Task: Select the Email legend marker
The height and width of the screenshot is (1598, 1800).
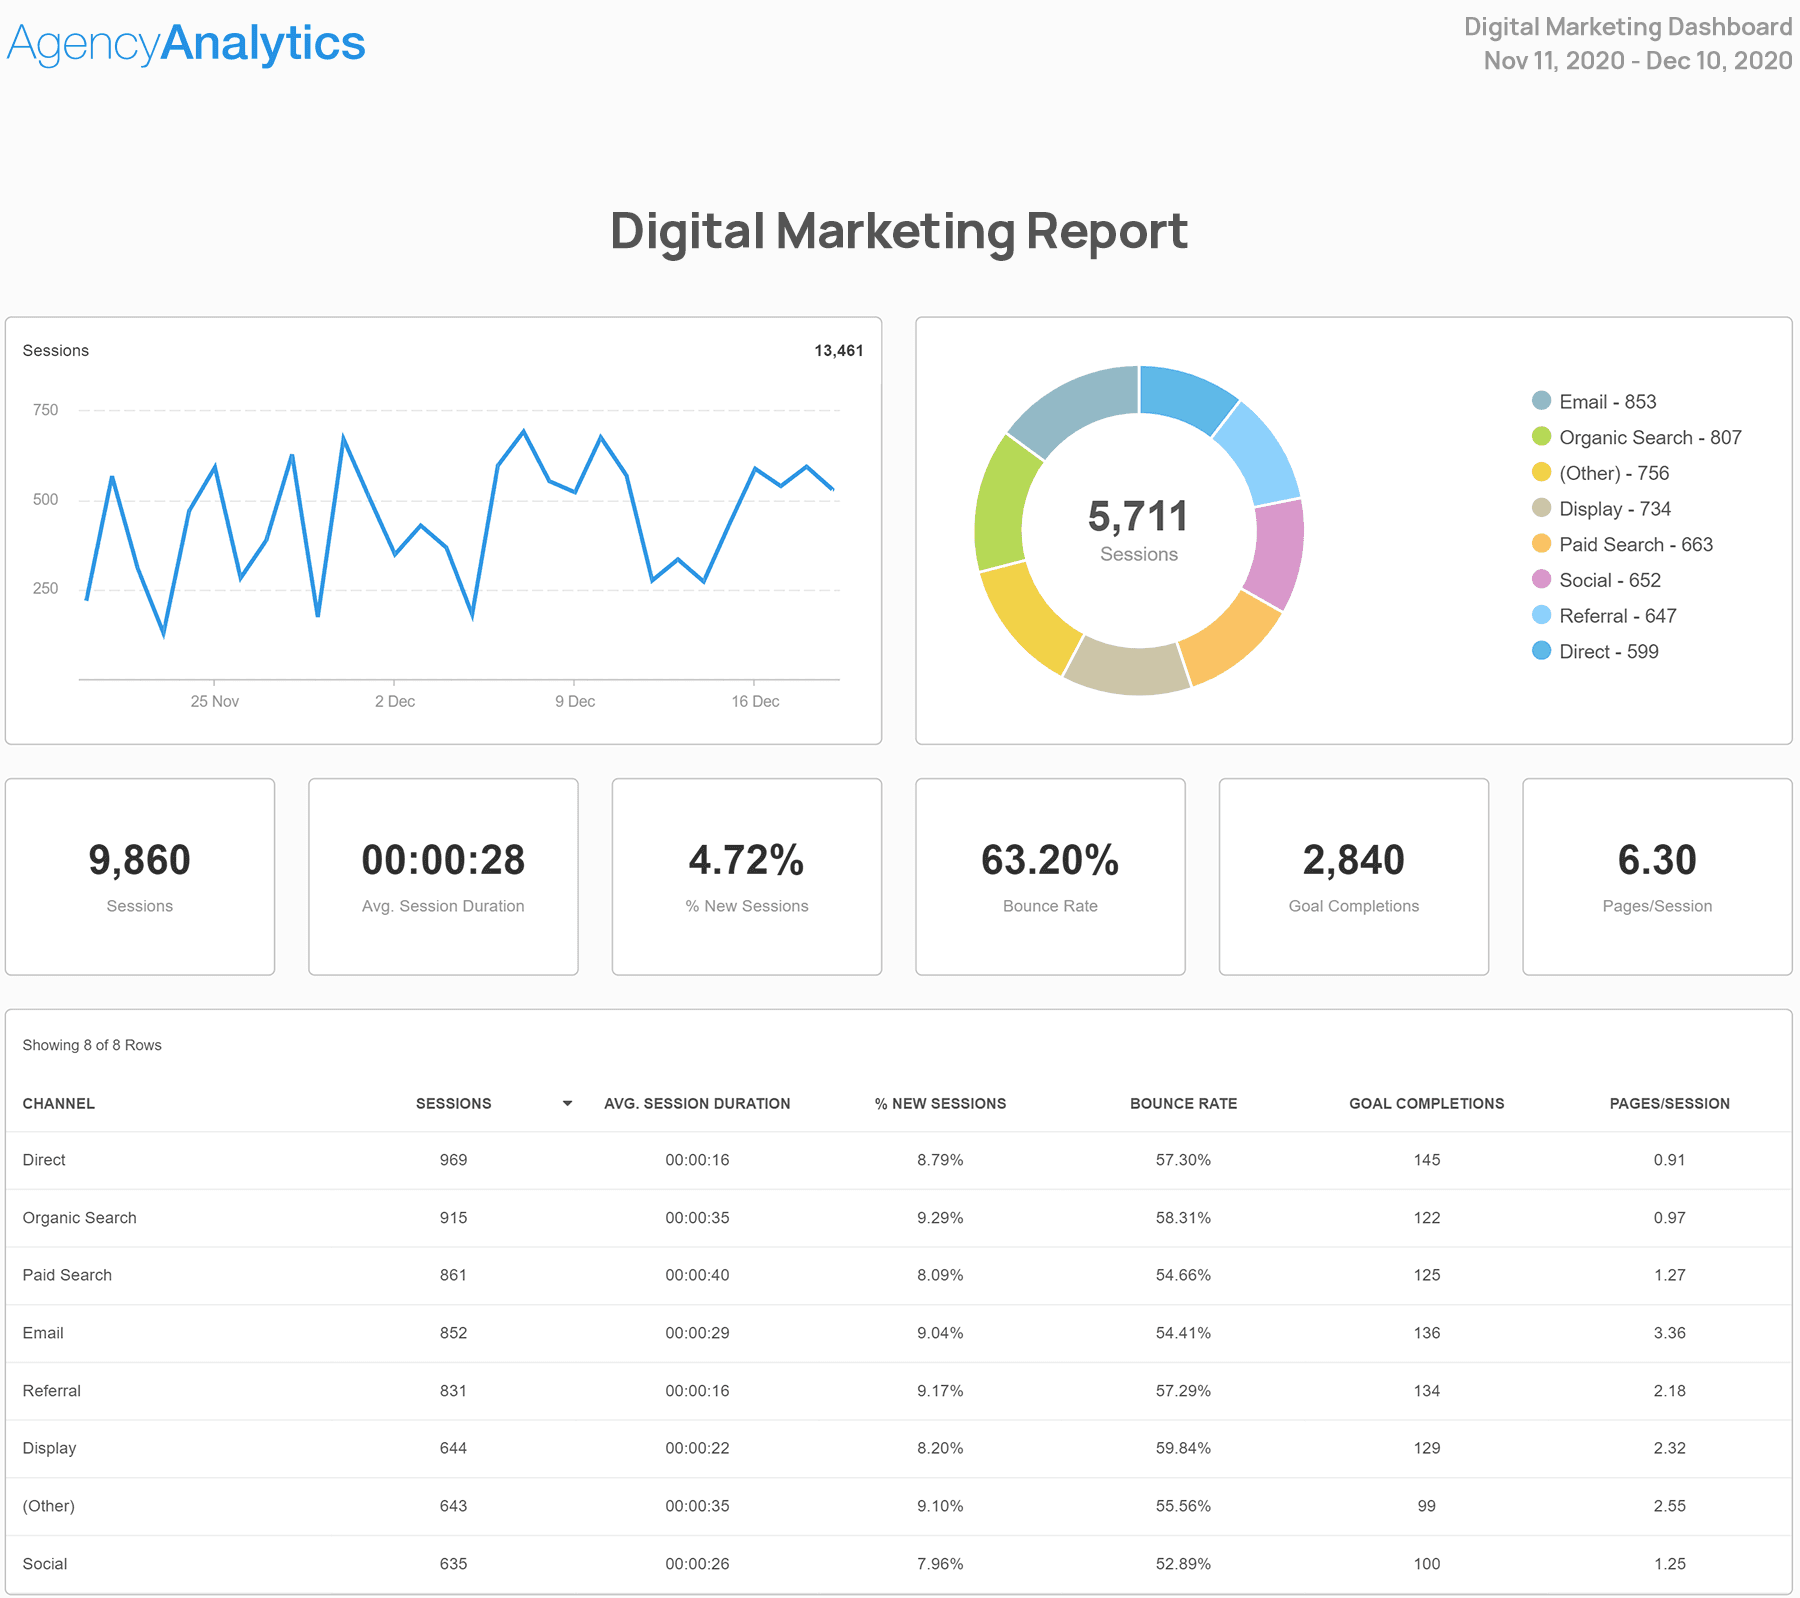Action: coord(1539,401)
